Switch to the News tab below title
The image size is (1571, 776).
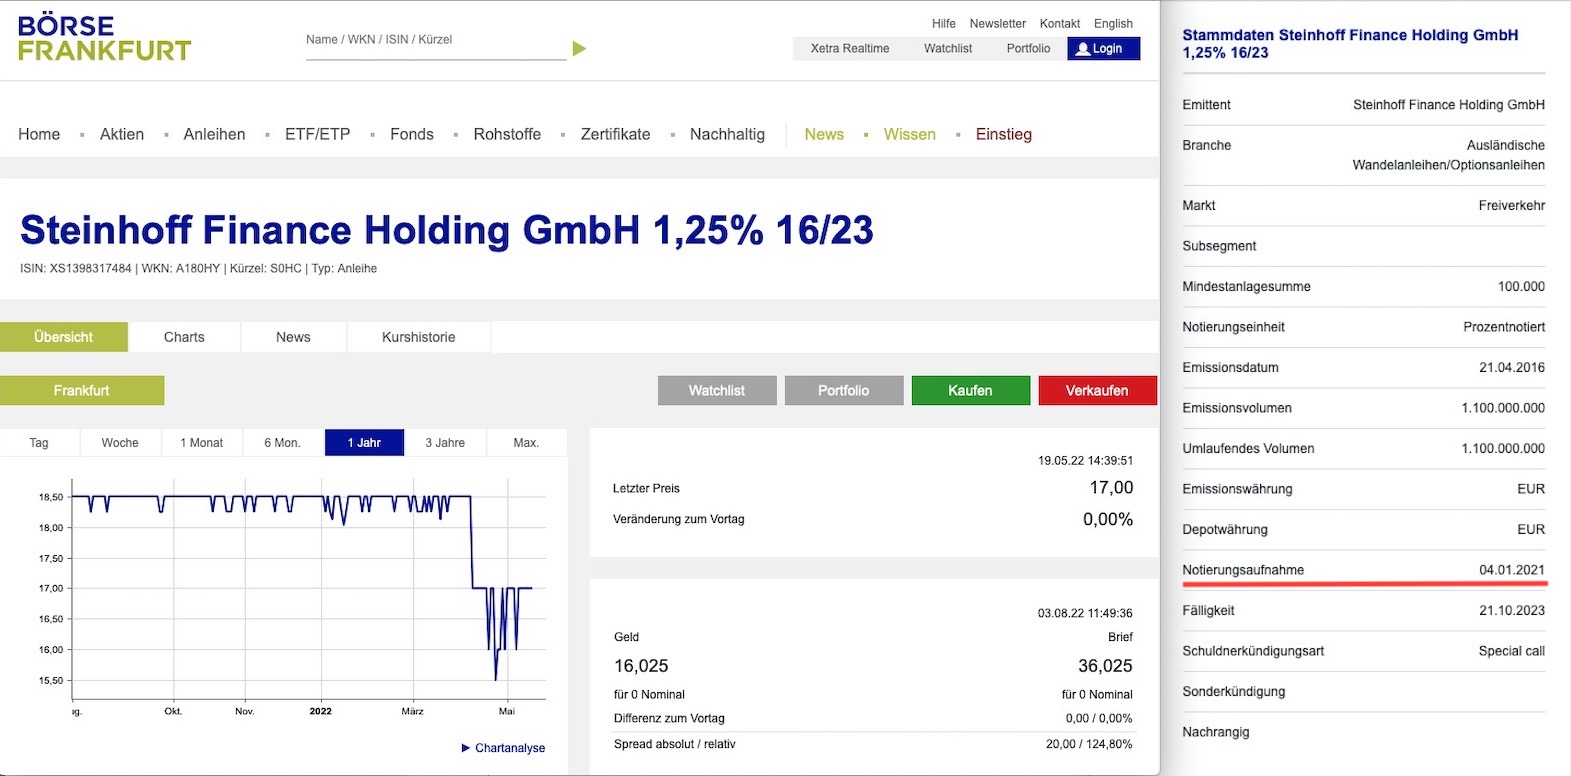coord(293,337)
